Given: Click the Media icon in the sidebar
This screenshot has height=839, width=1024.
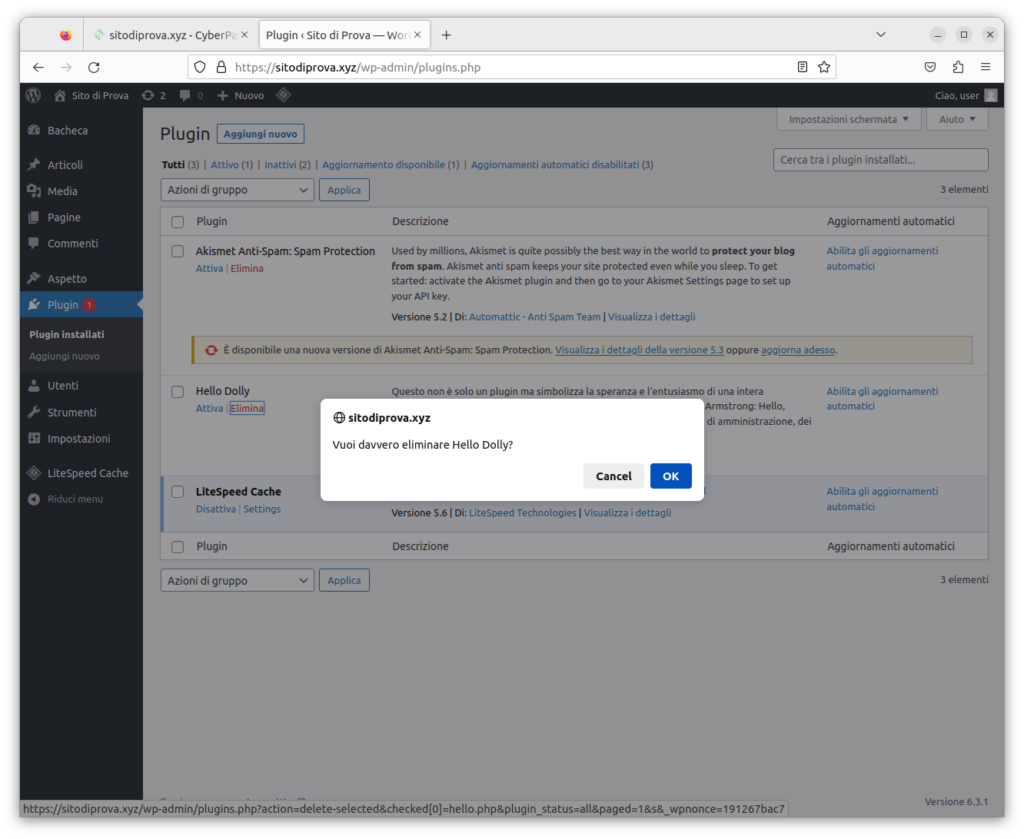Looking at the screenshot, I should tap(34, 191).
